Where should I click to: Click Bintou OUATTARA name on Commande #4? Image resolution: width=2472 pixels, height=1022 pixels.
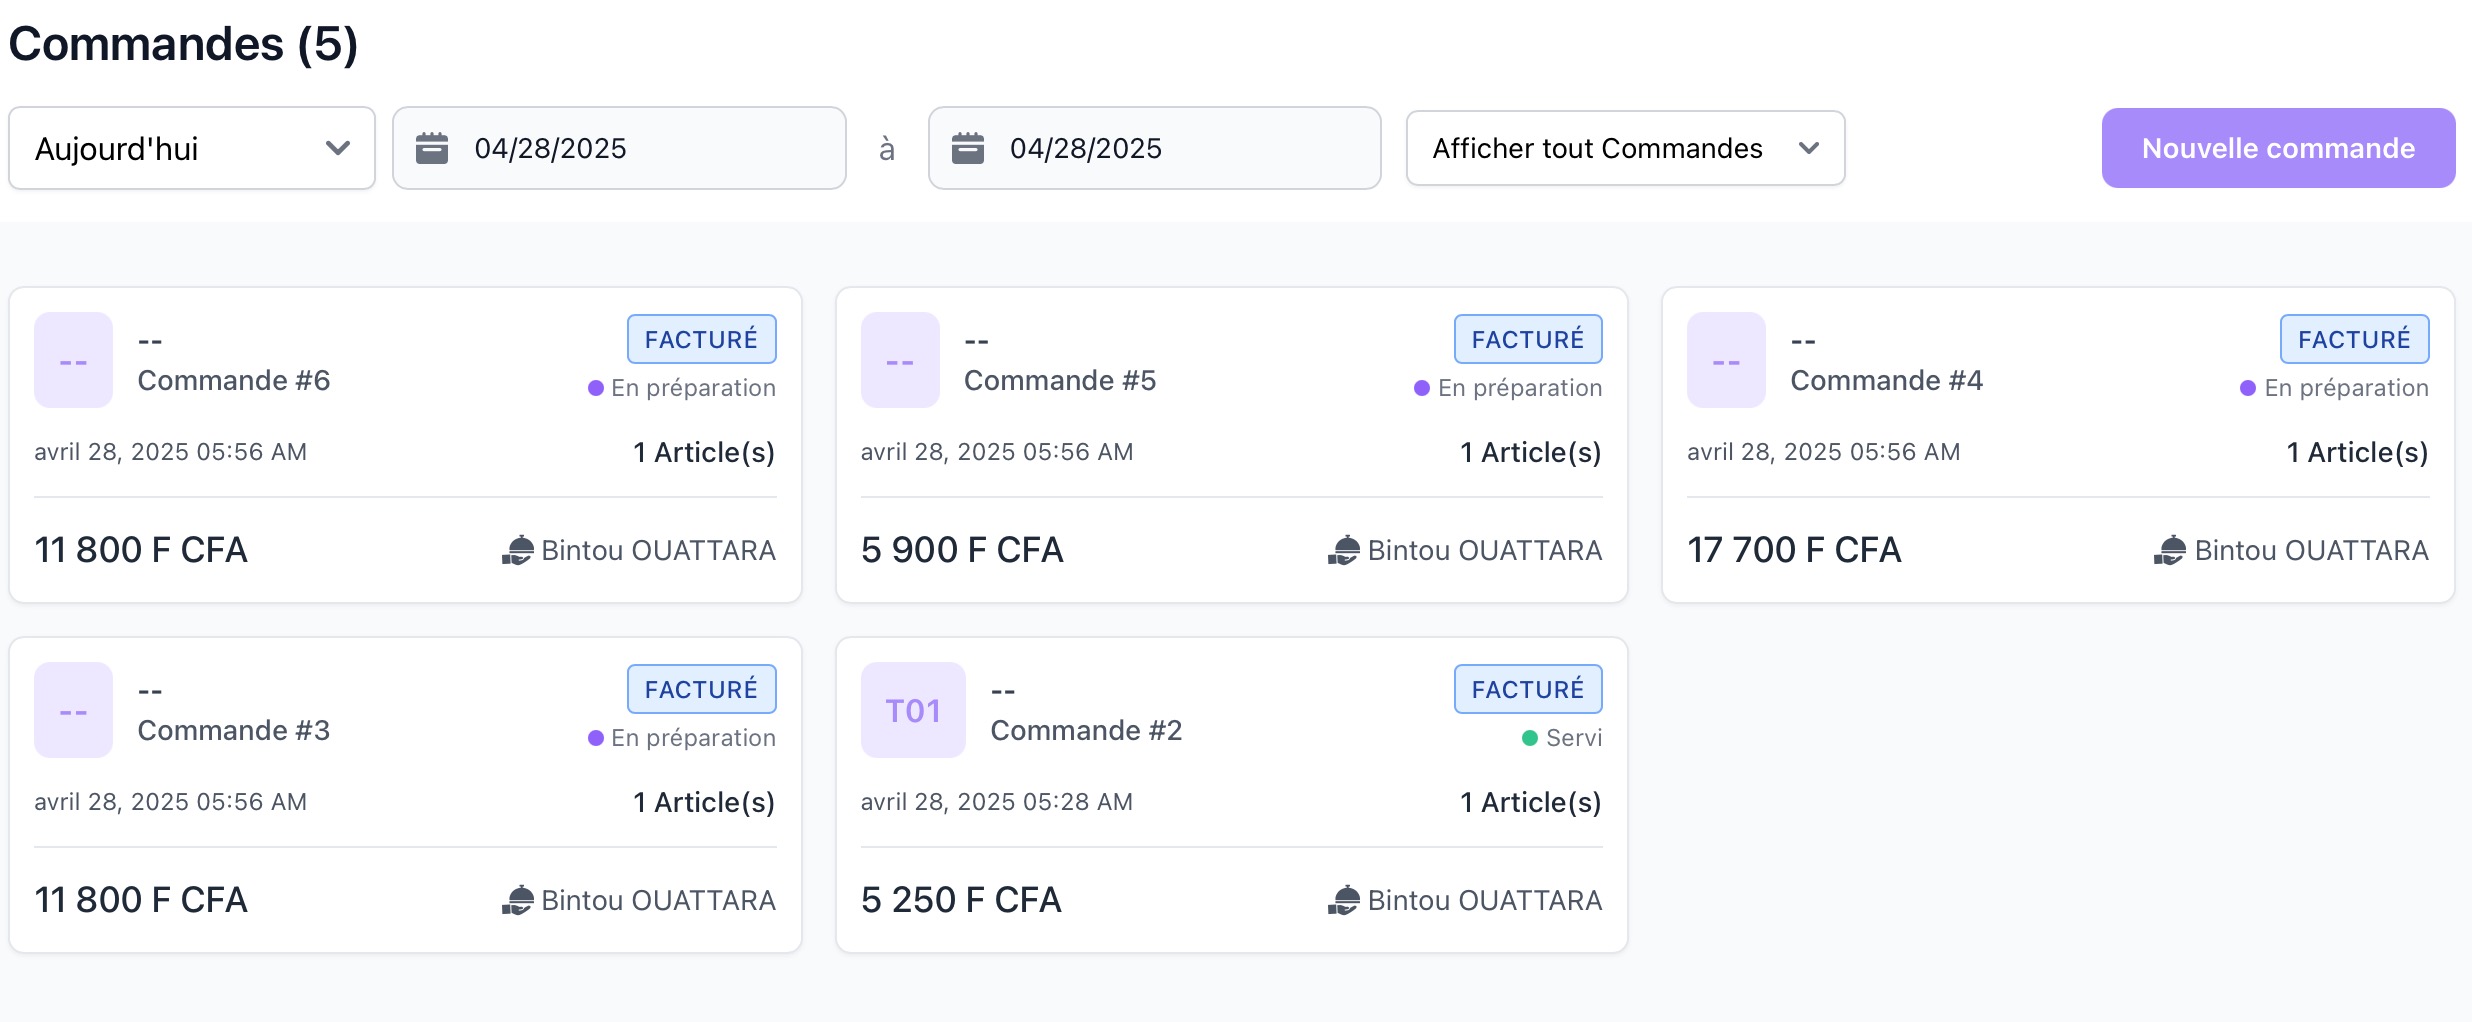coord(2312,550)
